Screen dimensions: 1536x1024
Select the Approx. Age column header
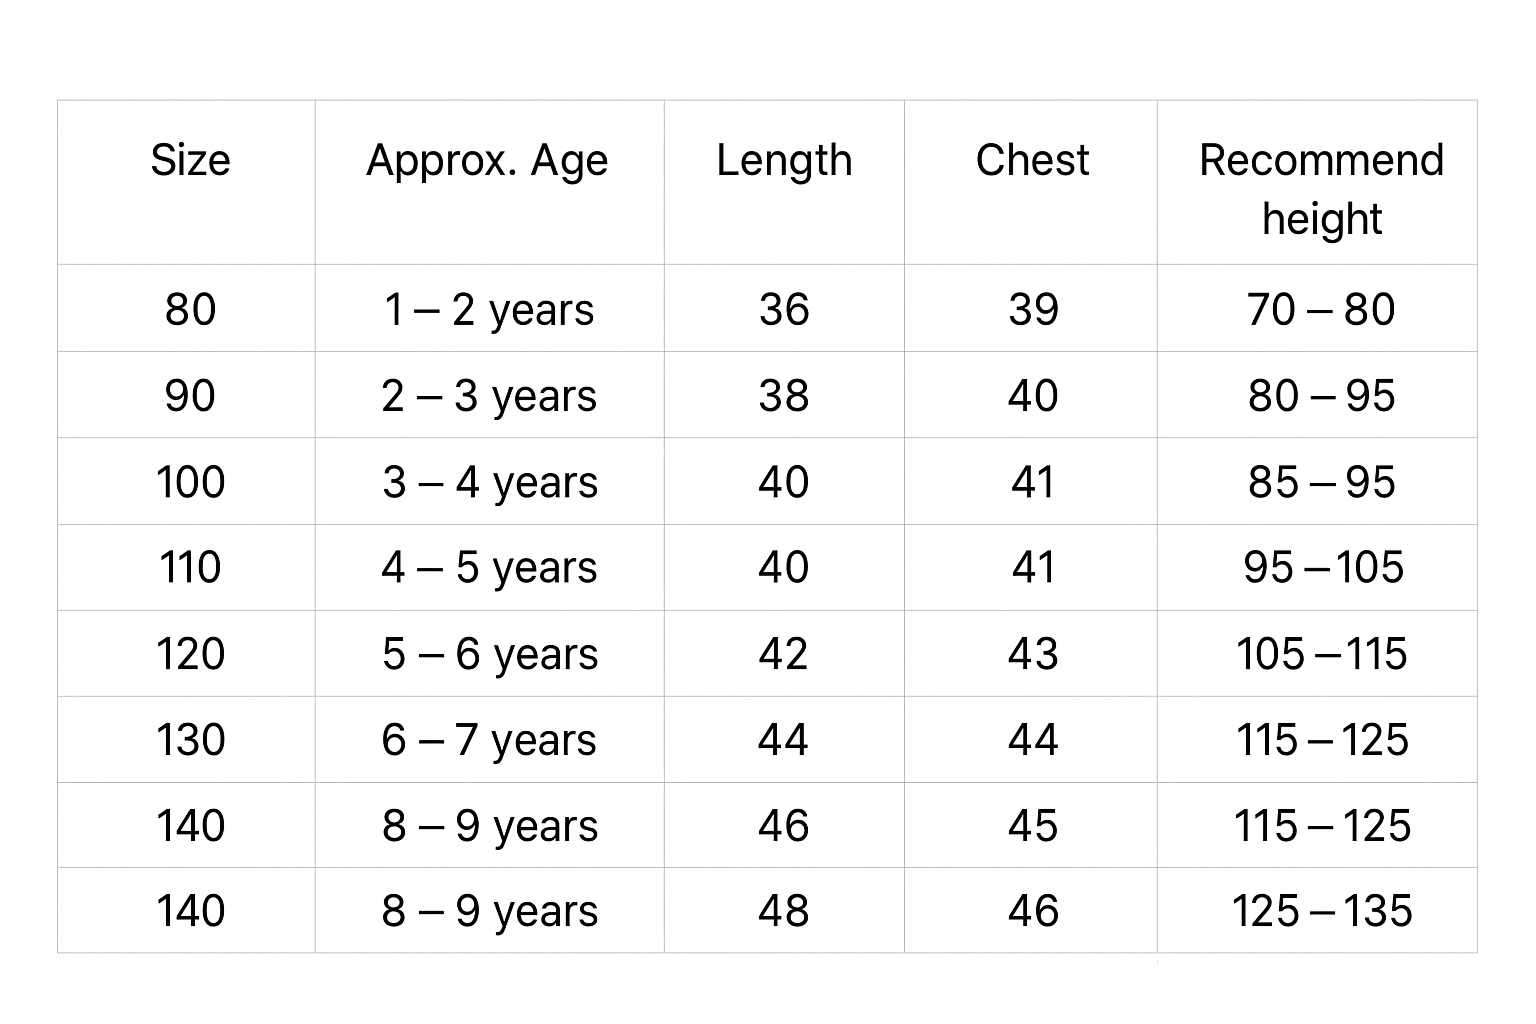pos(487,160)
